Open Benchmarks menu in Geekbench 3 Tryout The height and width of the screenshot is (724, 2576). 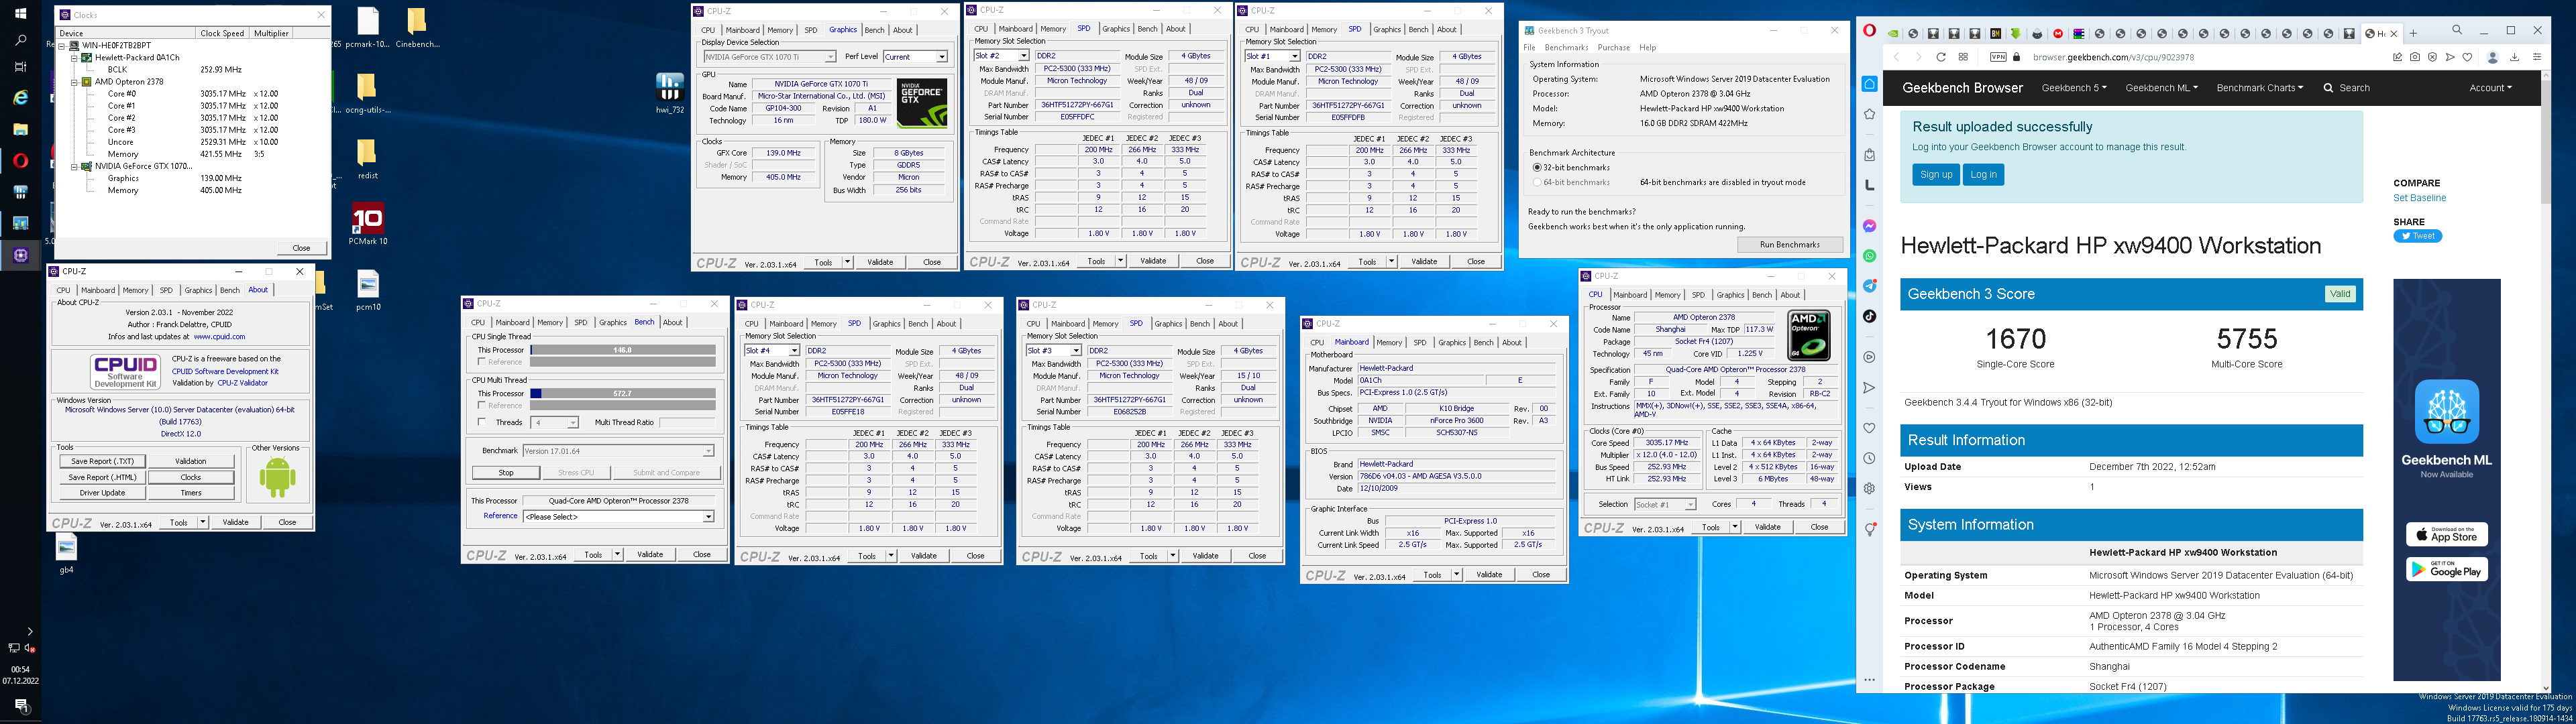click(x=1566, y=47)
